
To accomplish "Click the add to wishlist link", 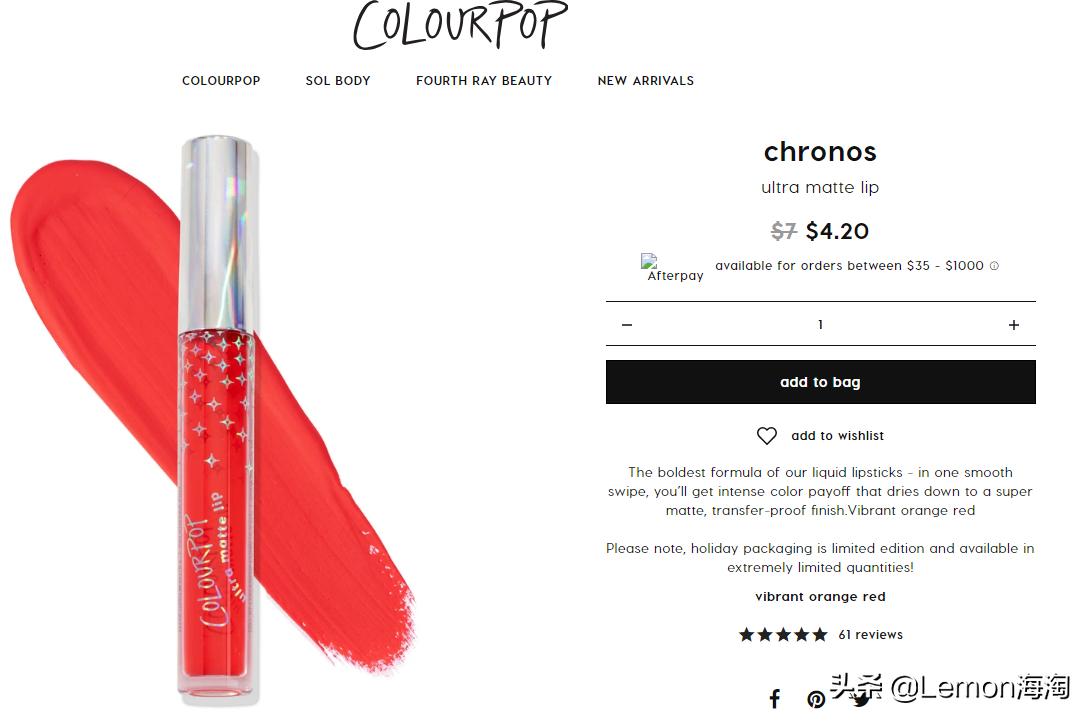I will pyautogui.click(x=837, y=436).
